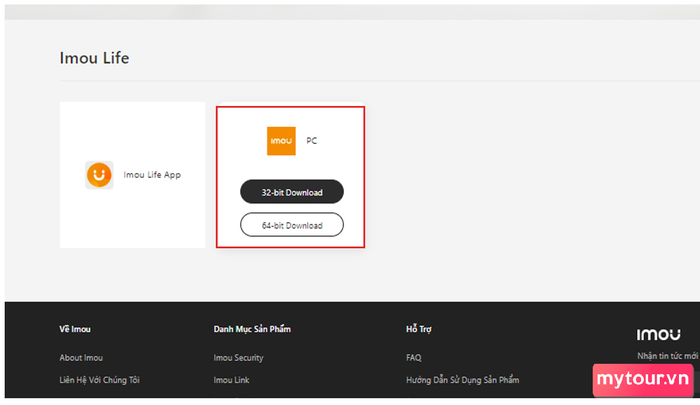
Task: Click the orange Imou Life App smiley icon
Action: tap(99, 175)
